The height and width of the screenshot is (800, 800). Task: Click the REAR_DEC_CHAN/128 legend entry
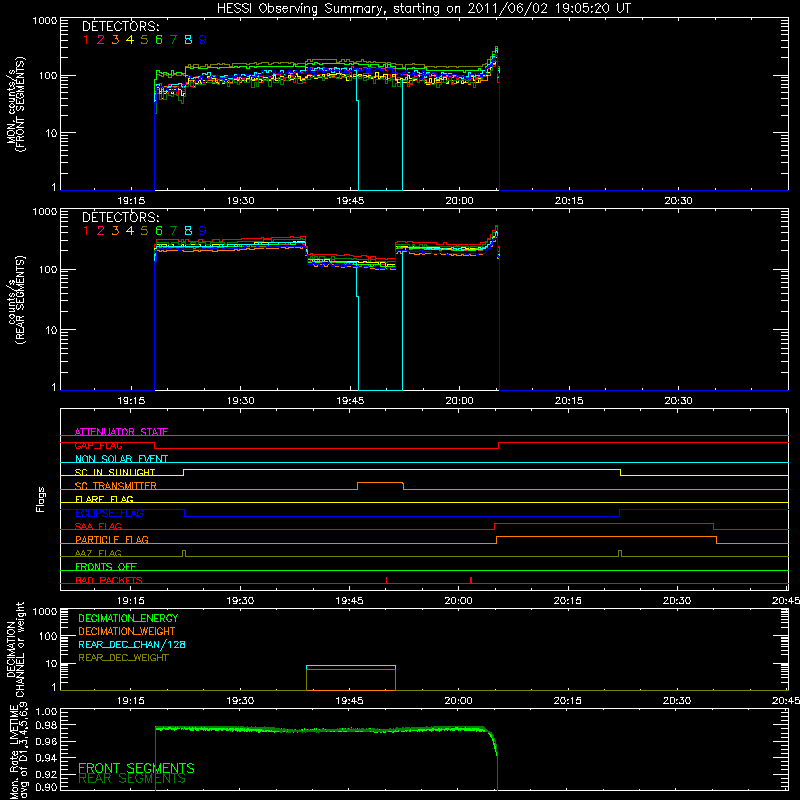[x=132, y=644]
